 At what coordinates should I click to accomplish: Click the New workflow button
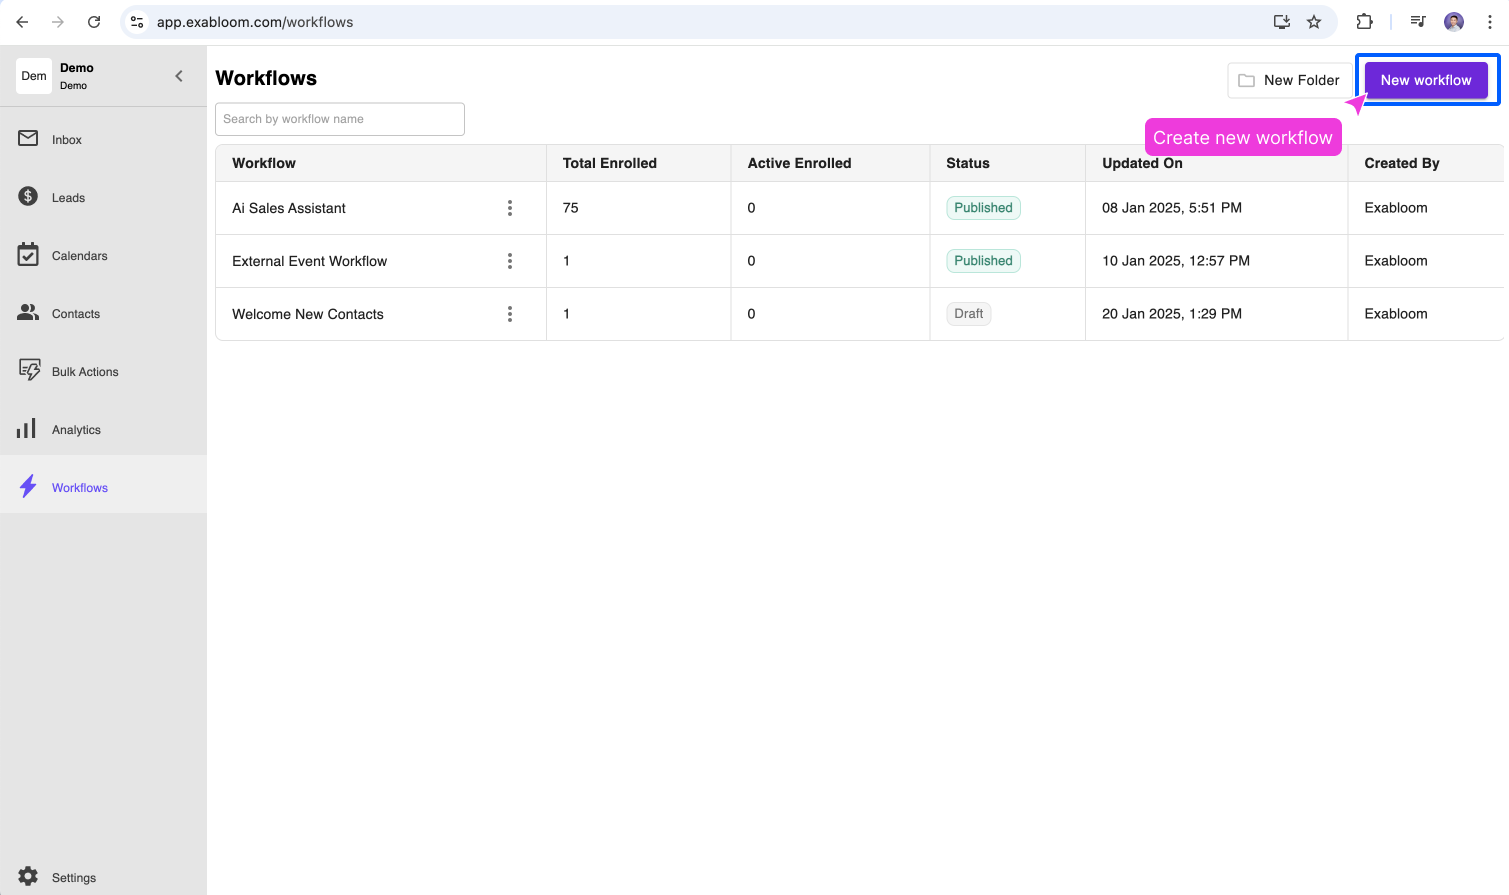[x=1425, y=80]
